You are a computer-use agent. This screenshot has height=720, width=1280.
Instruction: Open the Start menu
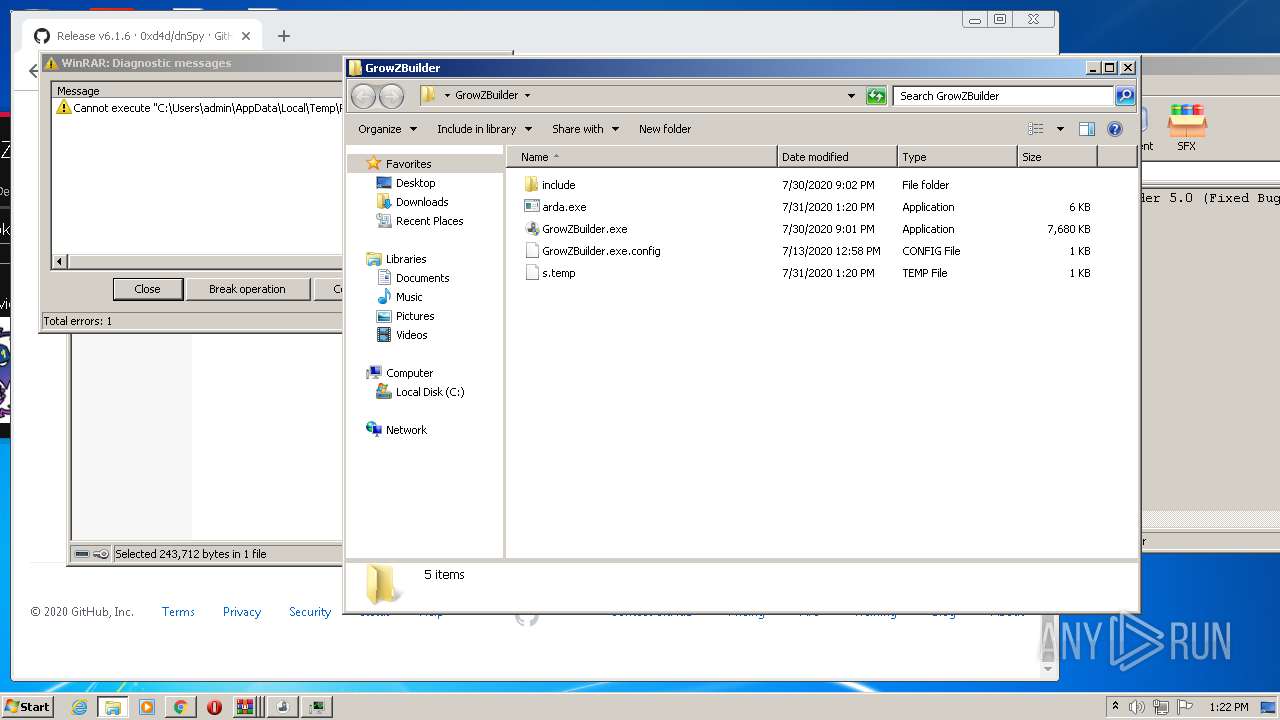[27, 706]
